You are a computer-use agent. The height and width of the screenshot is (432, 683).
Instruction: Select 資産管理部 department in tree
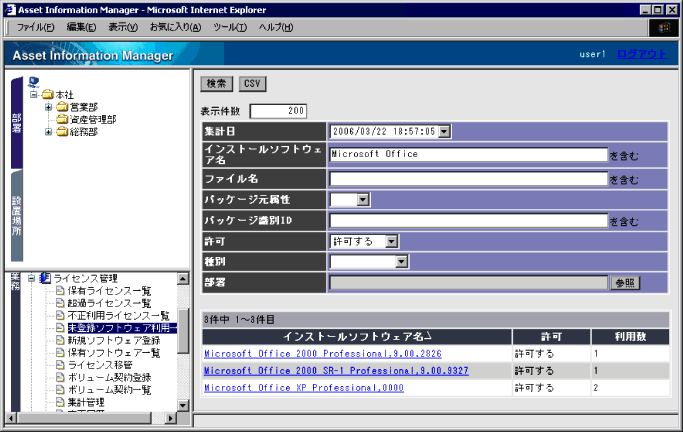pyautogui.click(x=93, y=119)
